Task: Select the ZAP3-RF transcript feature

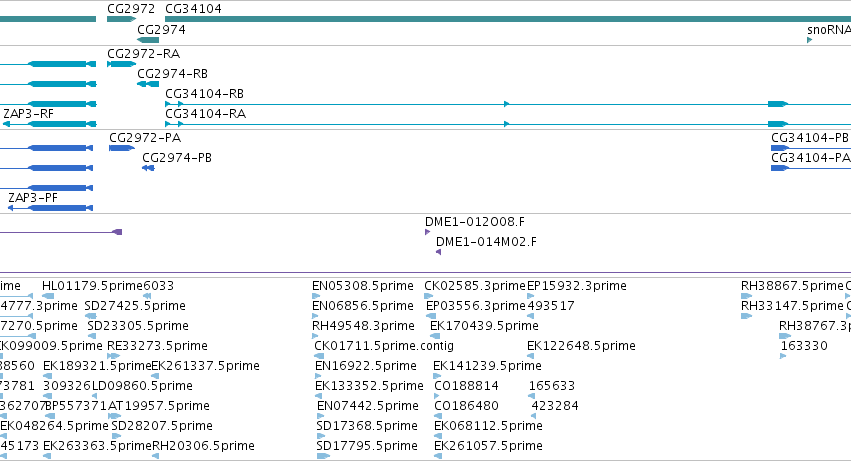Action: (x=49, y=124)
